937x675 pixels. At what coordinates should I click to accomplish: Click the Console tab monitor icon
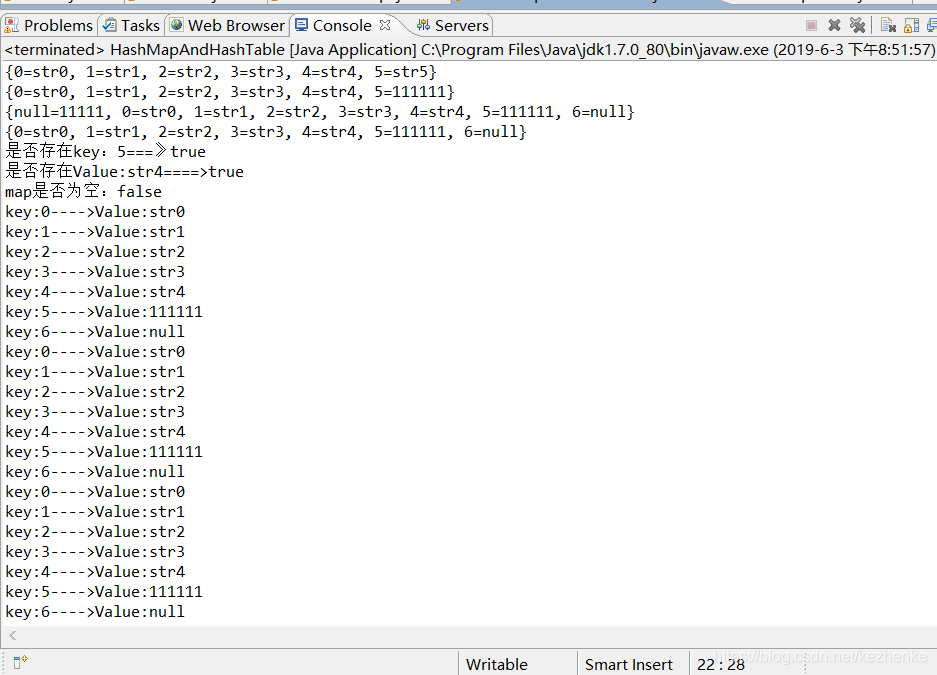pos(302,25)
